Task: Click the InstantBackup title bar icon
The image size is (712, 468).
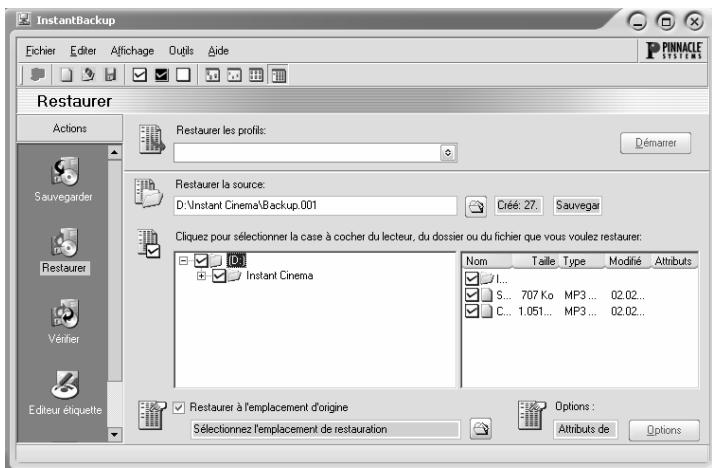Action: click(23, 20)
